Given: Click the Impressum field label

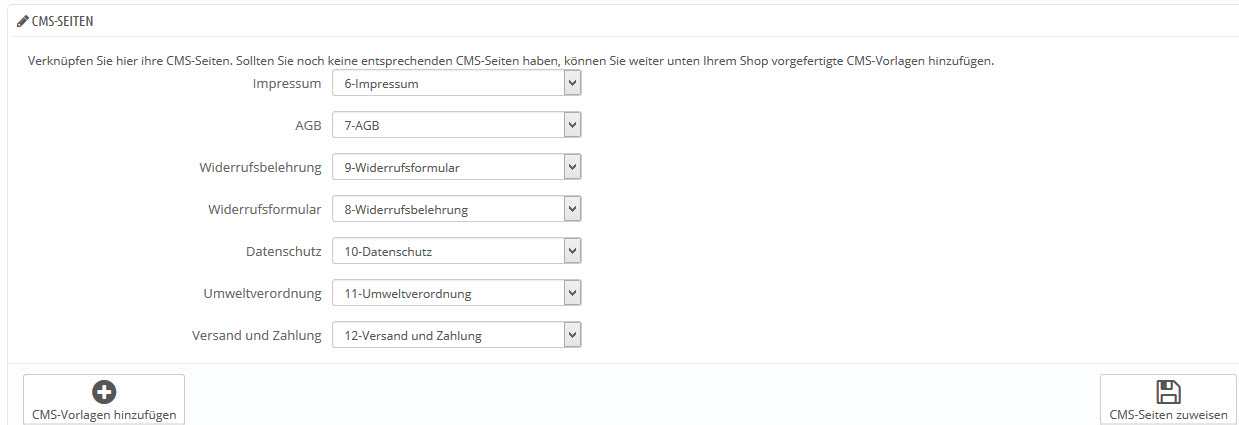Looking at the screenshot, I should tap(287, 84).
